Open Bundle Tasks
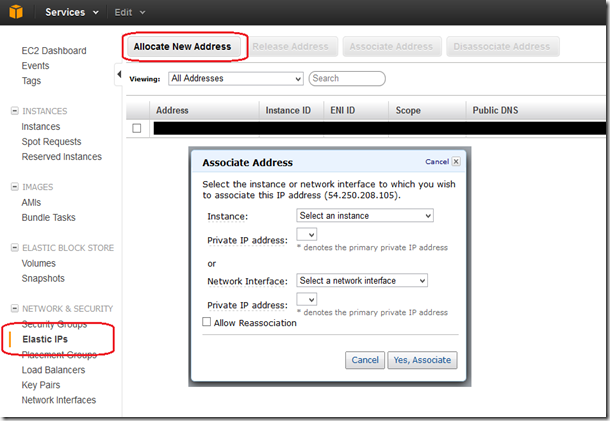The image size is (610, 421). (x=49, y=218)
